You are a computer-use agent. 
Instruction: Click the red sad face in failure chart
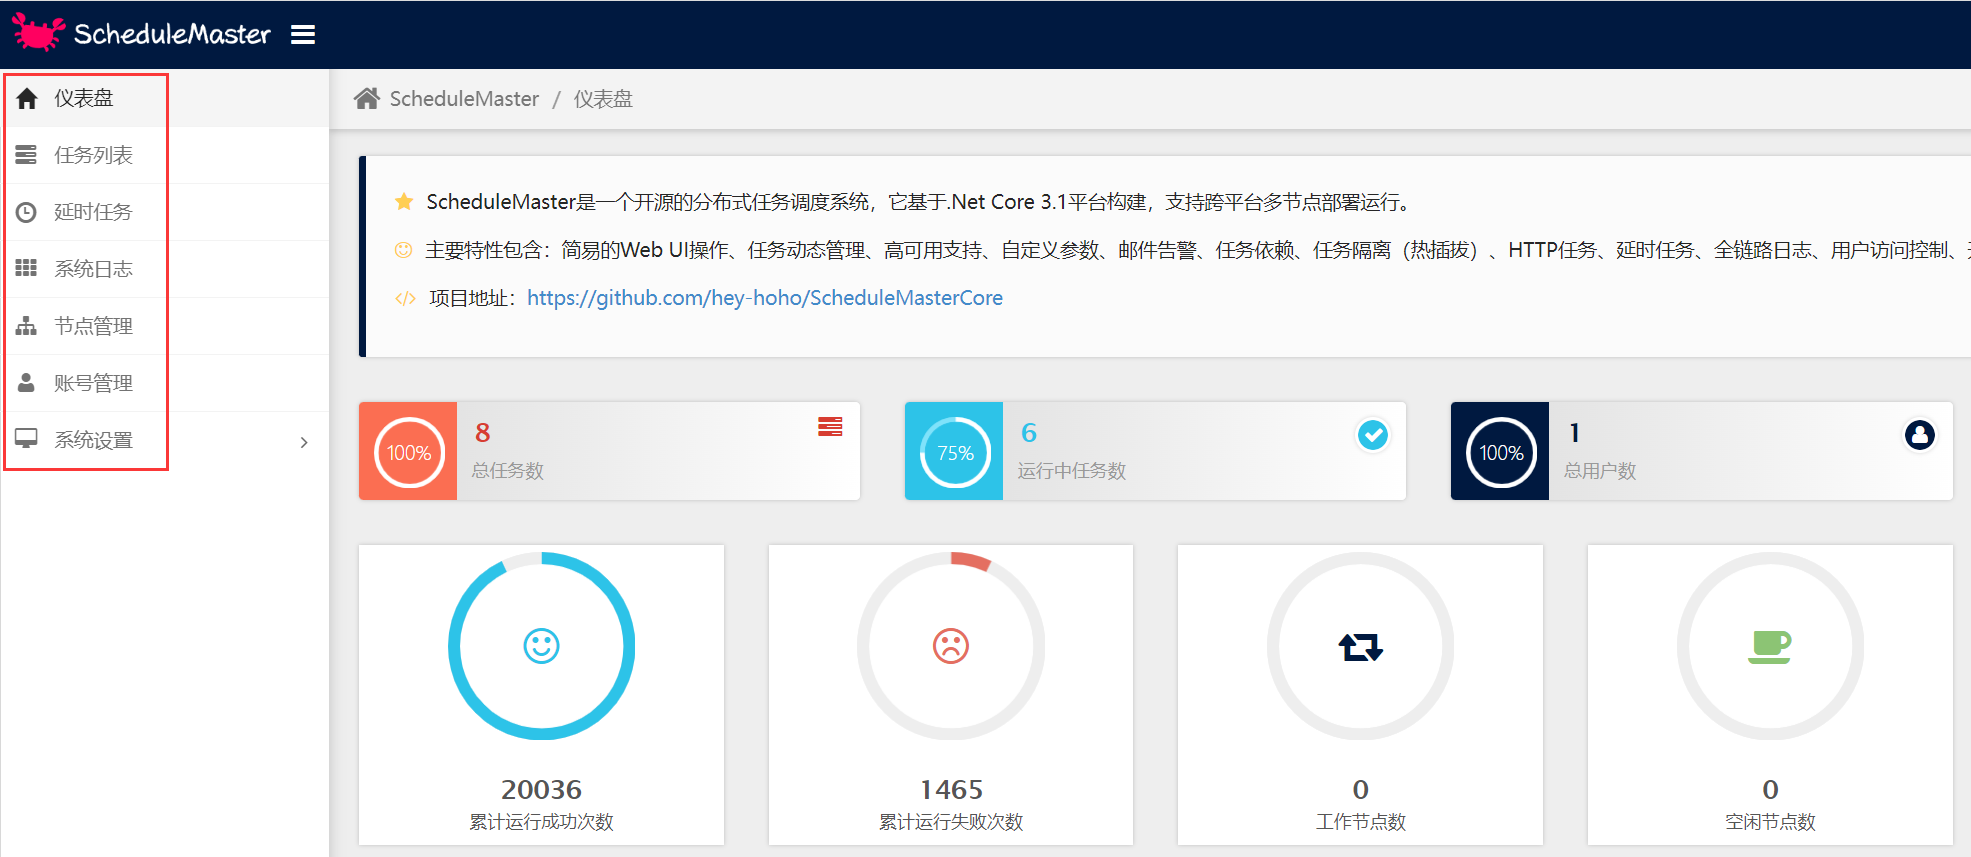[951, 646]
